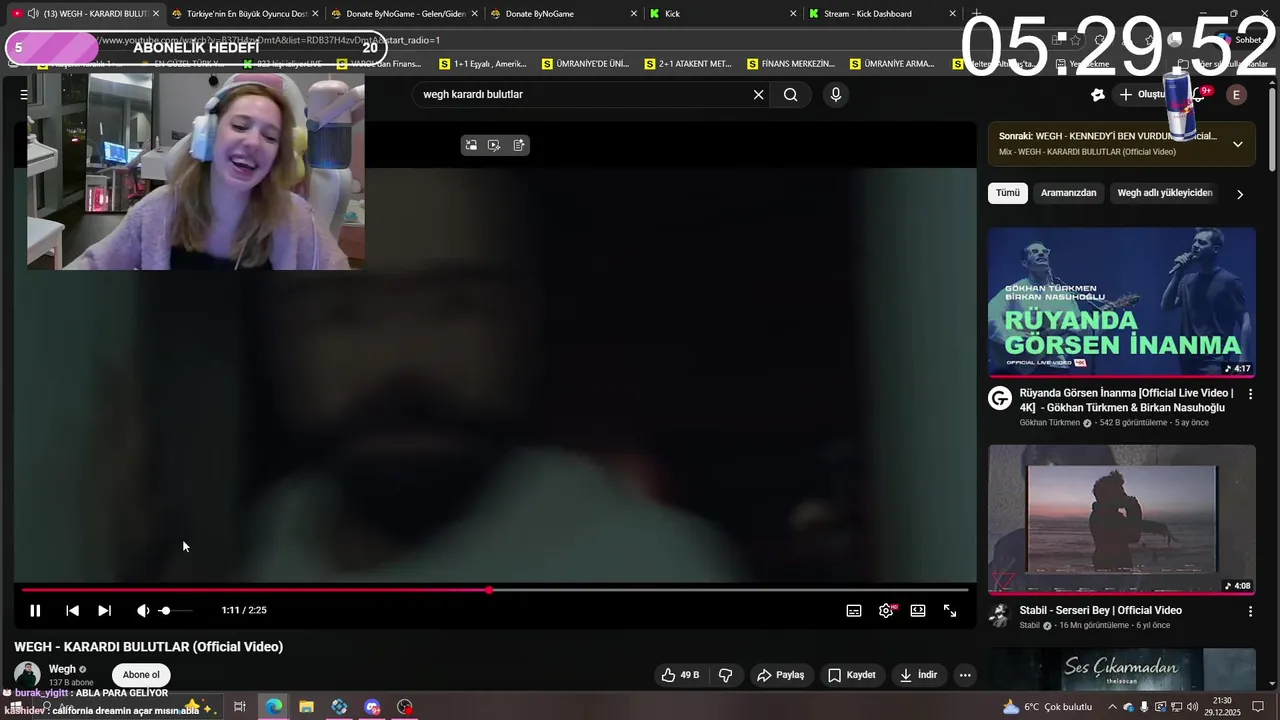Open the 'FİNANS MERKEZİN...' bookmark
This screenshot has height=720, width=1280.
[x=790, y=63]
